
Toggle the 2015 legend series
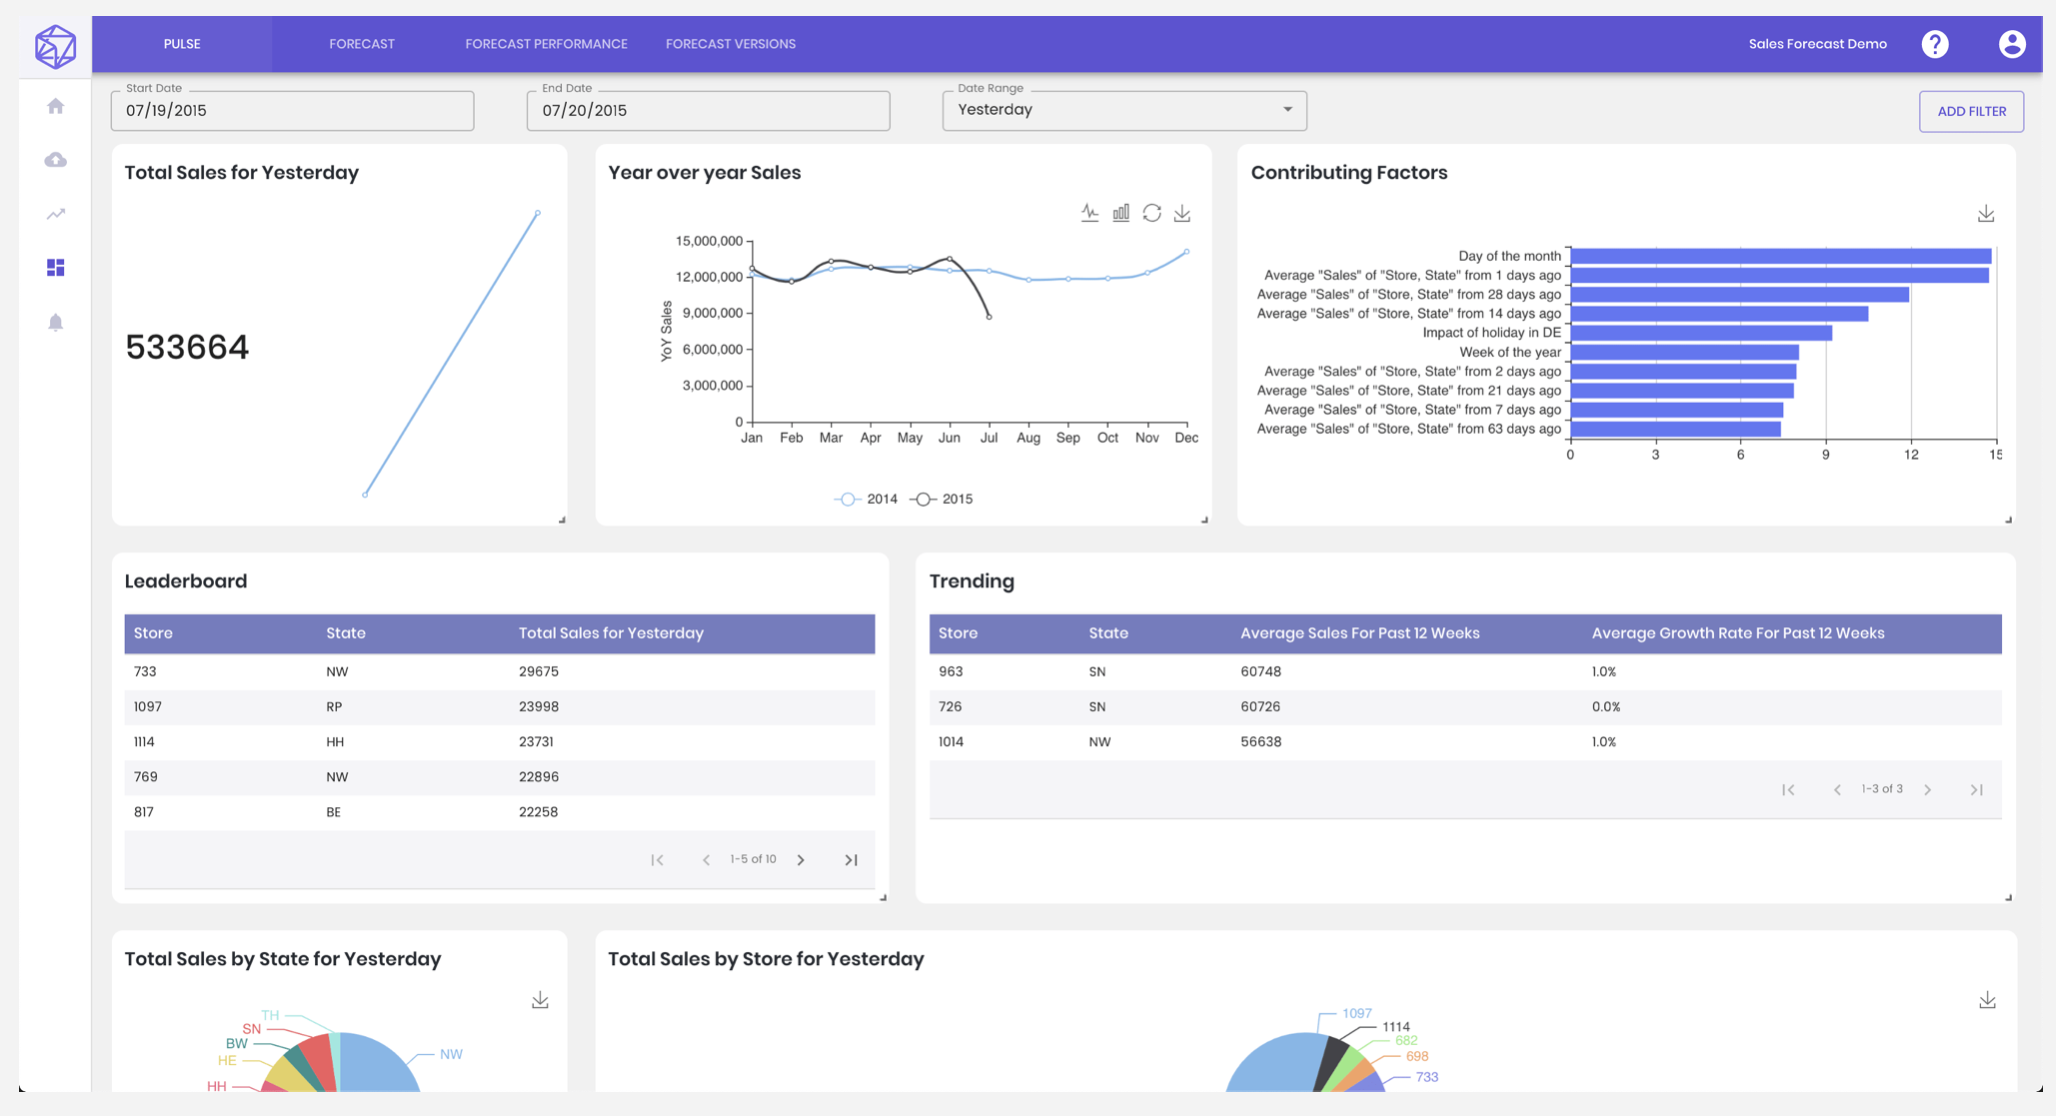[x=942, y=499]
